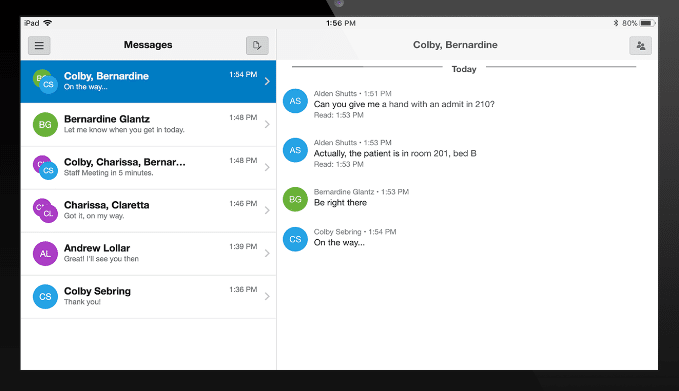Click the AS avatar beside the admit in 210 message

coord(295,101)
